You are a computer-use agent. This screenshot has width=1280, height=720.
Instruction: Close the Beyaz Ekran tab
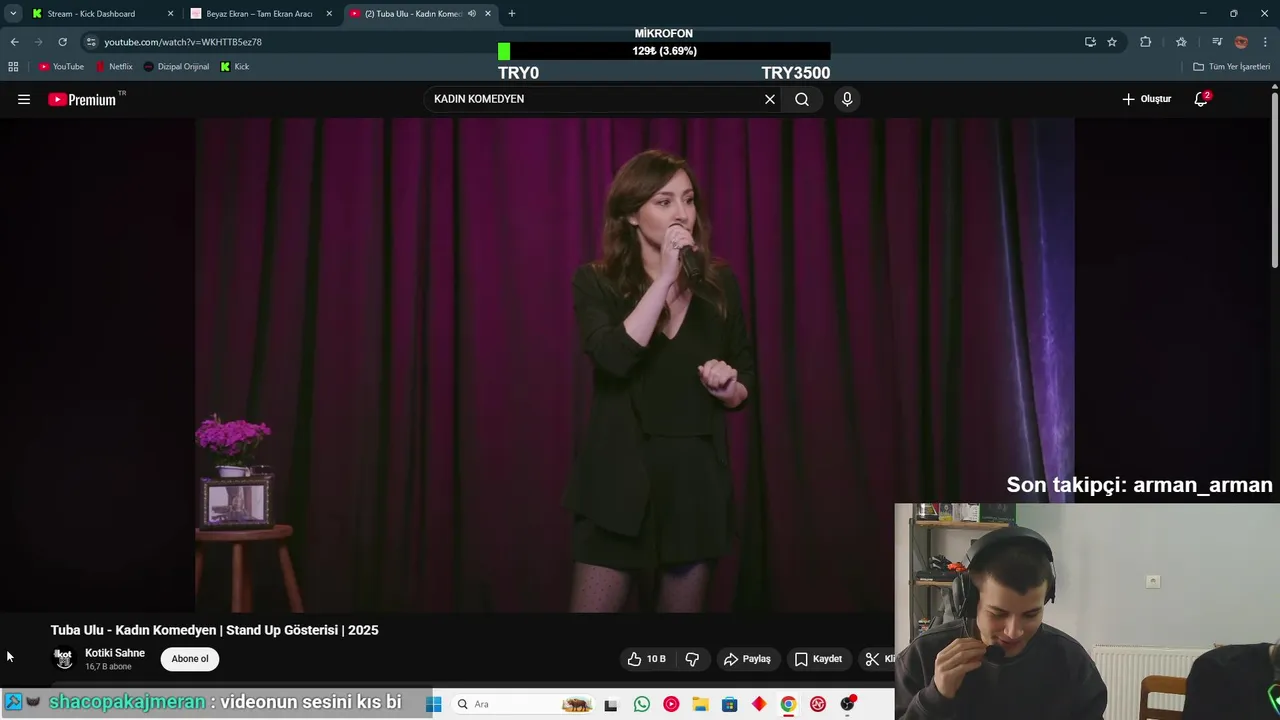coord(329,14)
